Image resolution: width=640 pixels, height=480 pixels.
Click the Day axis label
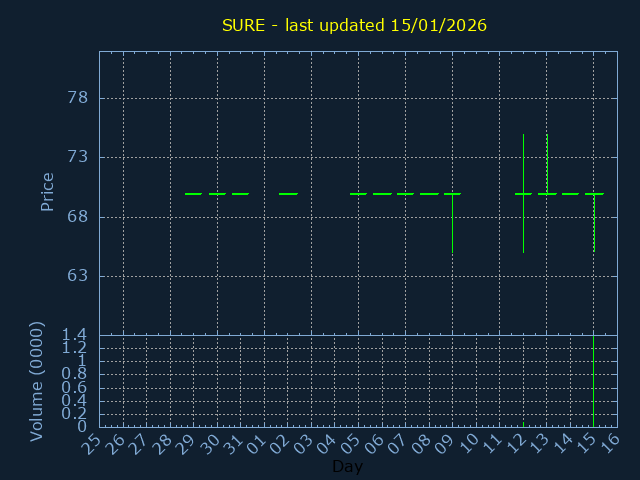point(347,467)
